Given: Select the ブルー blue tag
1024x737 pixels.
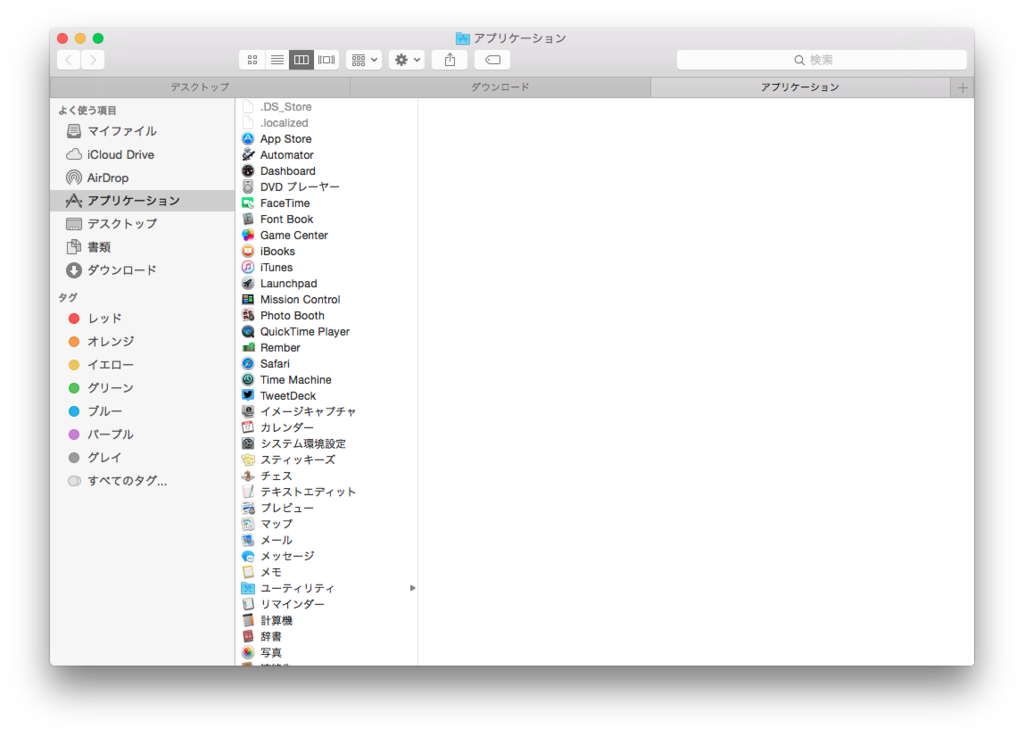Looking at the screenshot, I should tap(142, 411).
